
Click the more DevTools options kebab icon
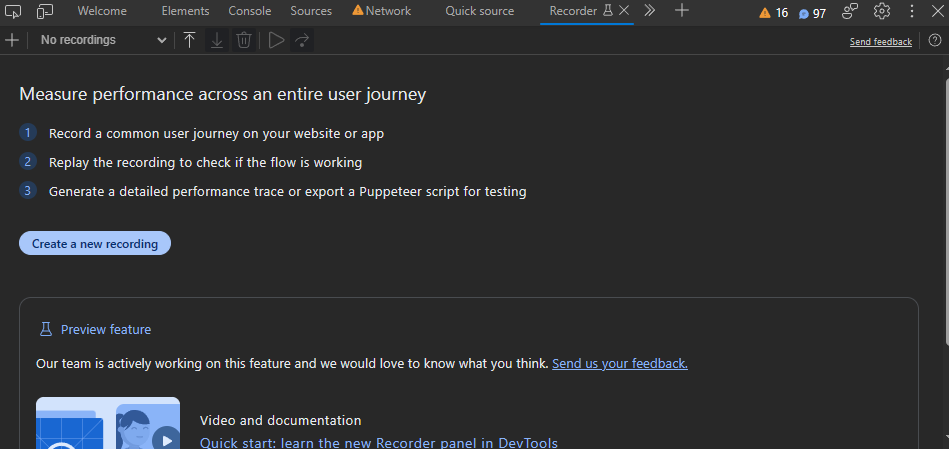tap(911, 11)
